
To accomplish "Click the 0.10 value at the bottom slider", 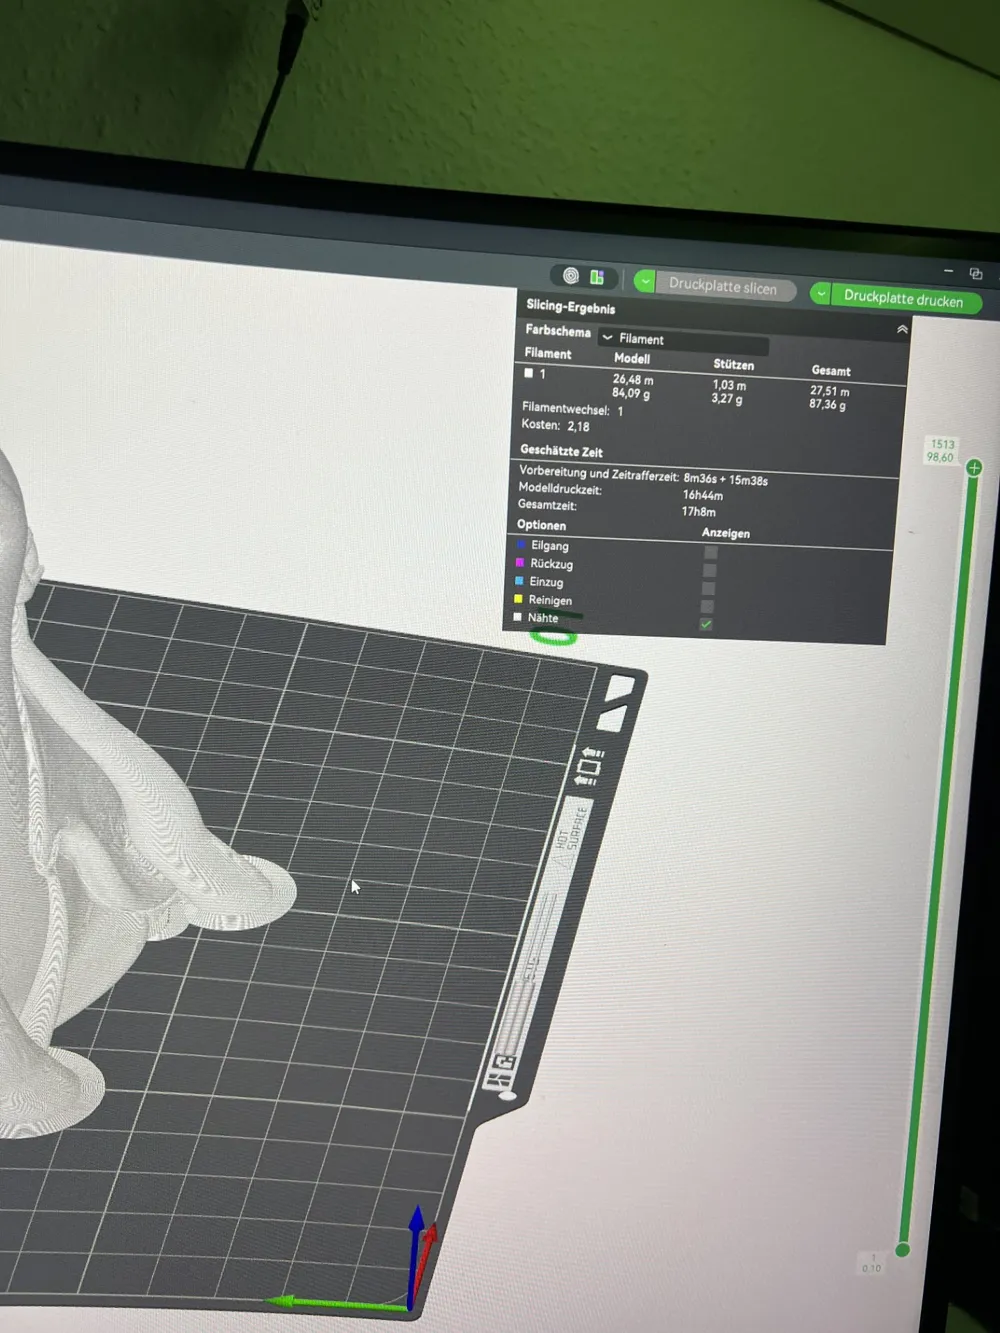I will [871, 1267].
